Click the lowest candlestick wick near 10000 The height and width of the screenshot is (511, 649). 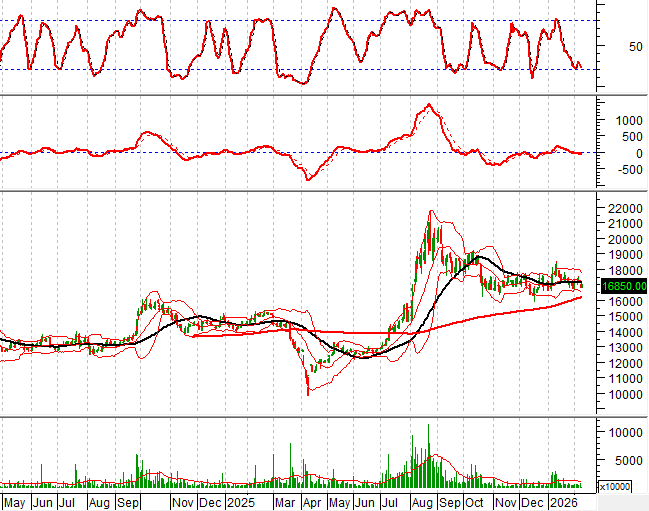tap(307, 393)
